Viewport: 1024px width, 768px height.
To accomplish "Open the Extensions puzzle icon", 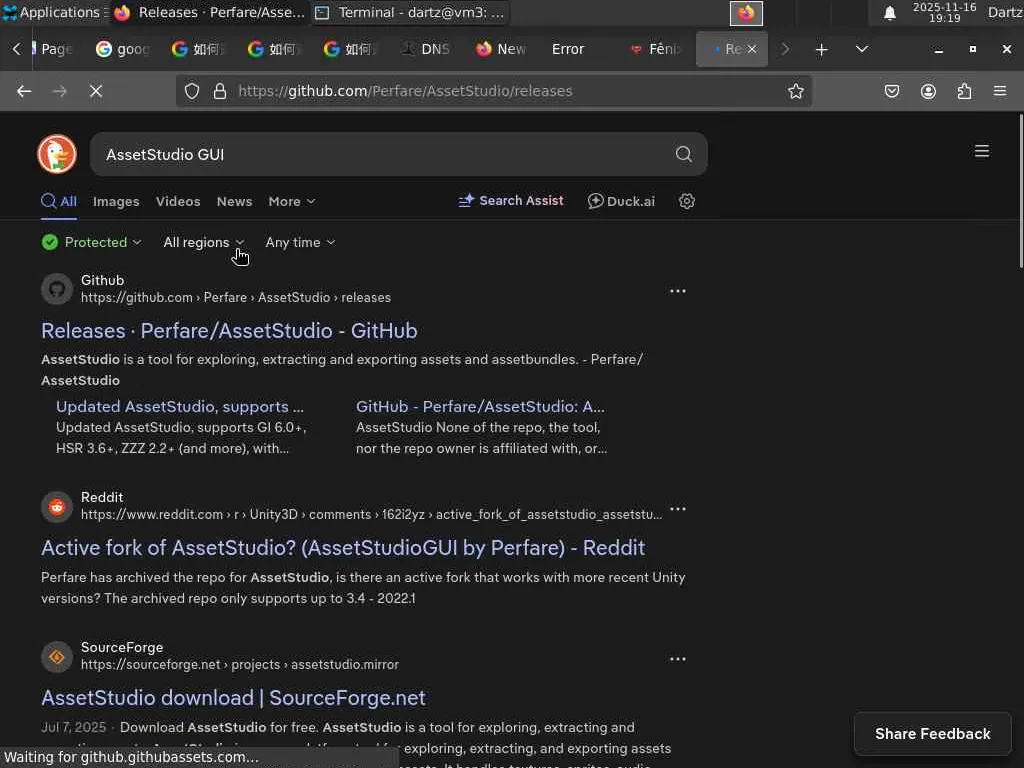I will [x=964, y=91].
